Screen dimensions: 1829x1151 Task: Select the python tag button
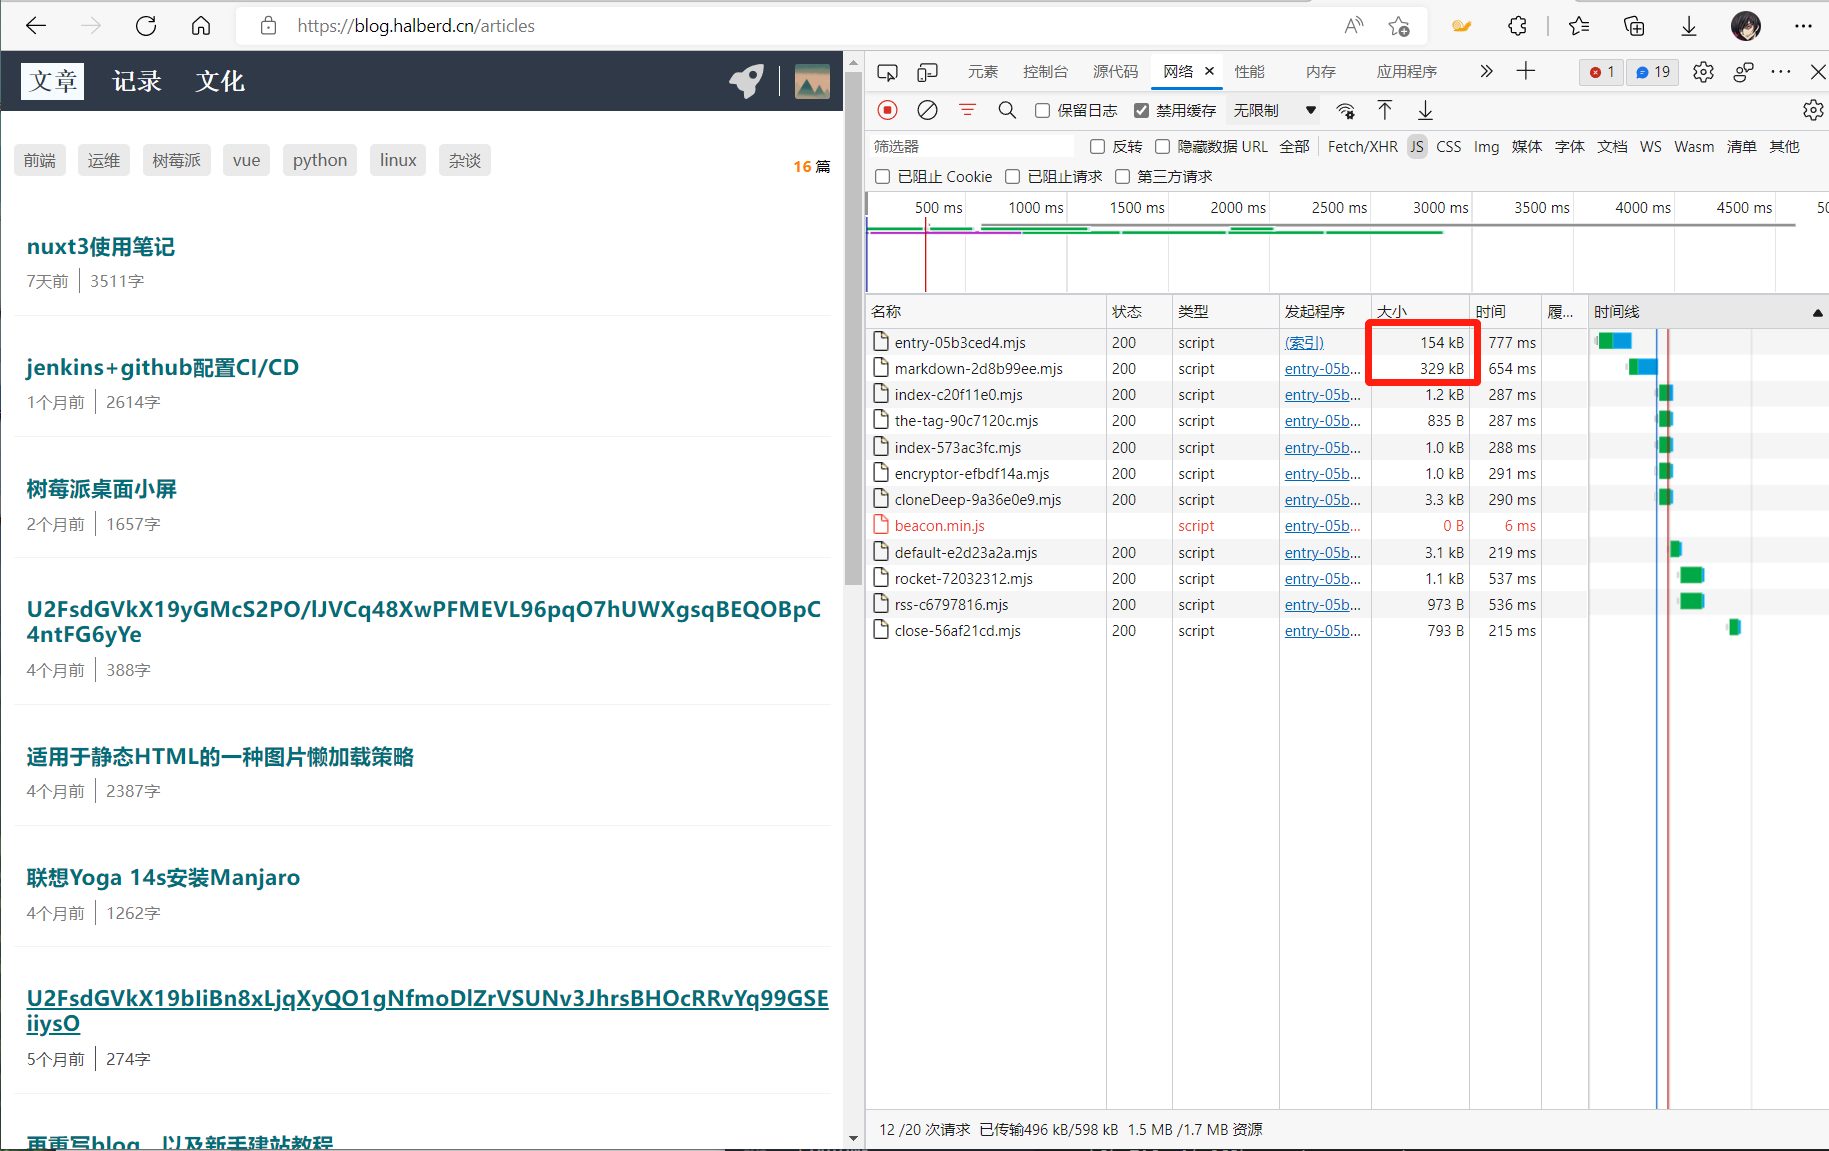point(320,160)
